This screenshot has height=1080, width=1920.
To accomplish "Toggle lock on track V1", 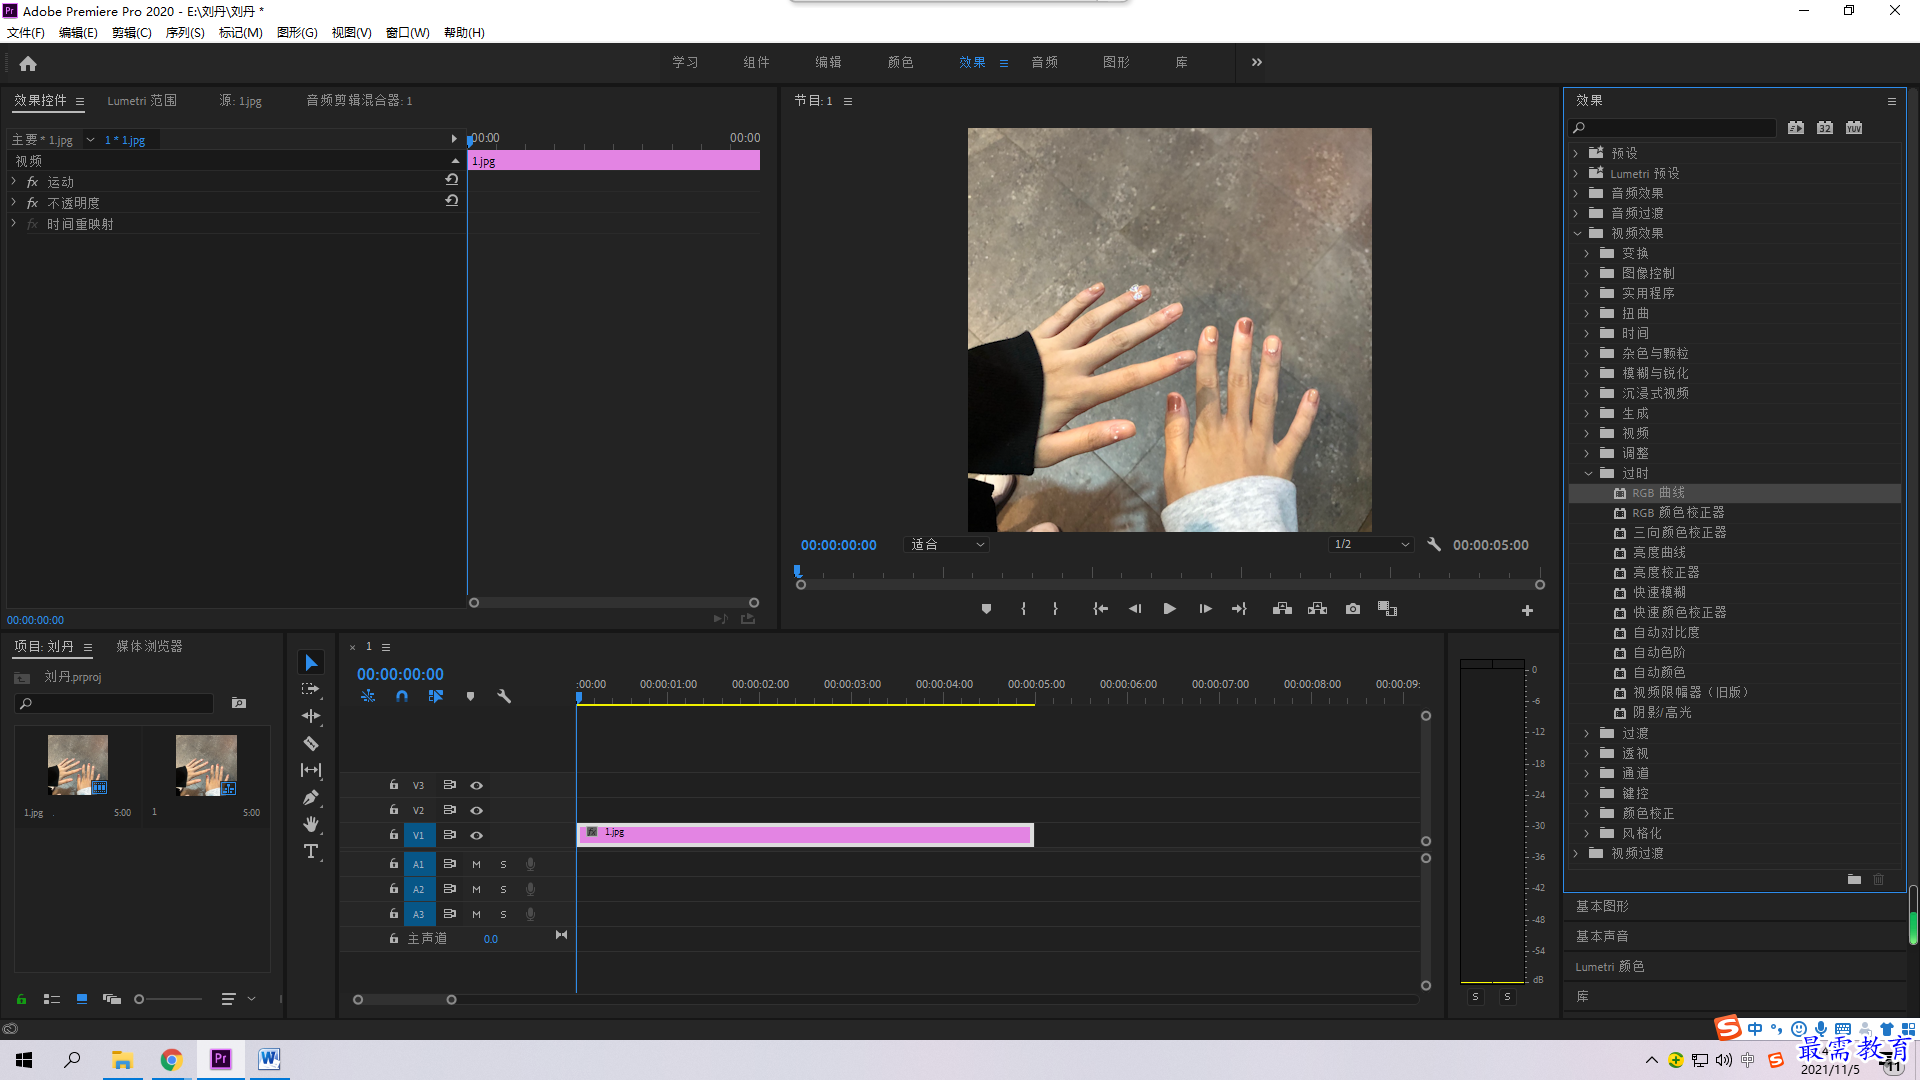I will tap(394, 835).
